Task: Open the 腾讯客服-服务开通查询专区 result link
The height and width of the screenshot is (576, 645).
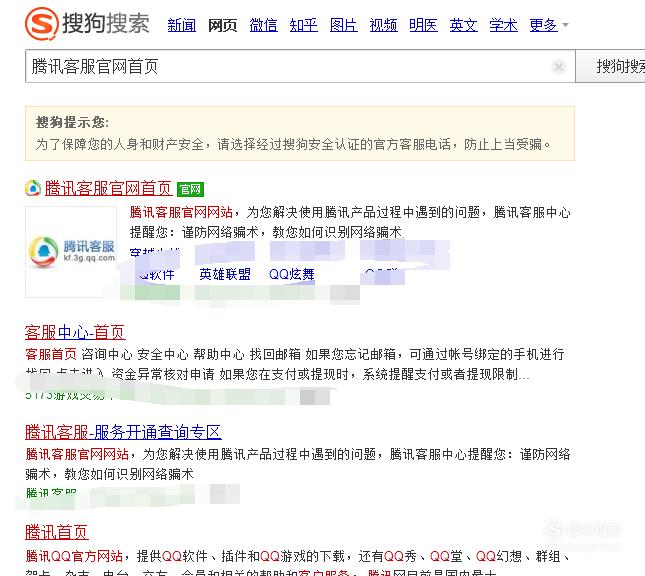Action: coord(123,432)
